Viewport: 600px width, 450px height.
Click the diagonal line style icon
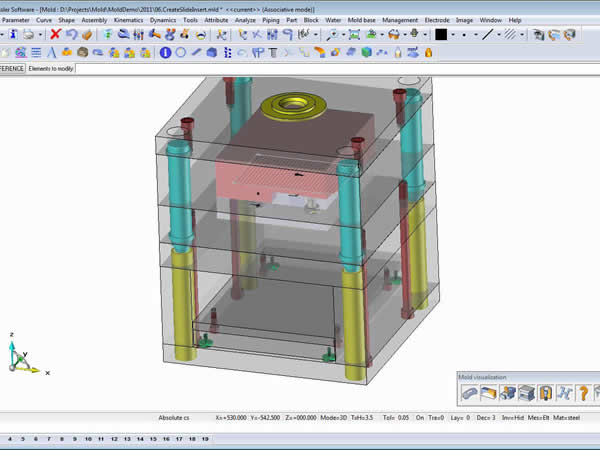487,35
